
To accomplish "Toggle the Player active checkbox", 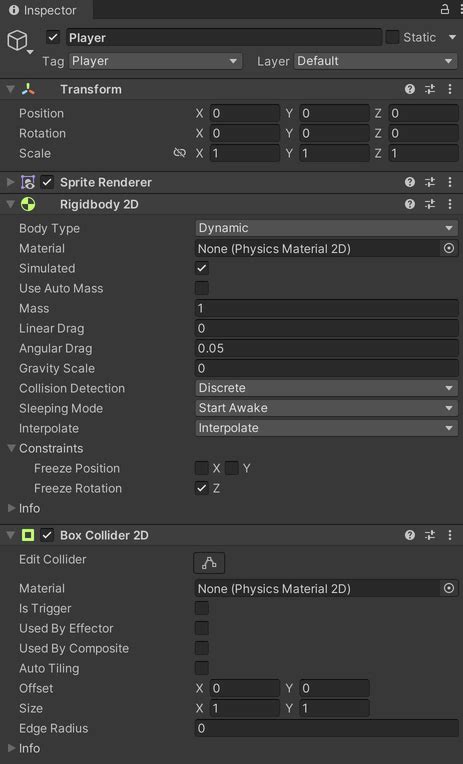I will tap(53, 37).
